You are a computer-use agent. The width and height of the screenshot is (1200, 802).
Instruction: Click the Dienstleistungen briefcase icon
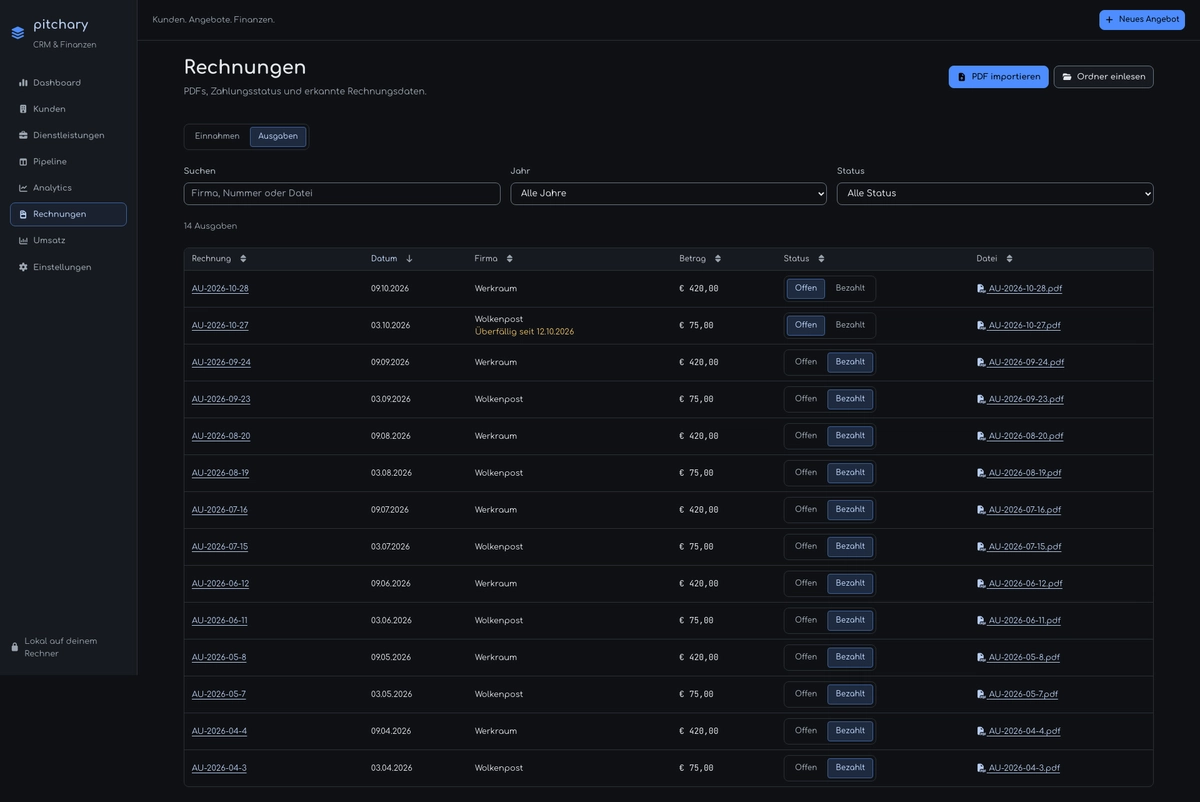click(23, 135)
